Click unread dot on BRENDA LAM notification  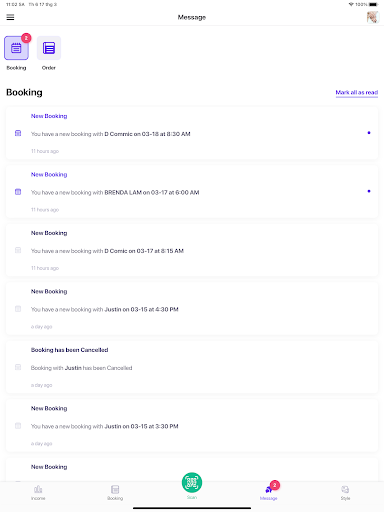[x=369, y=191]
